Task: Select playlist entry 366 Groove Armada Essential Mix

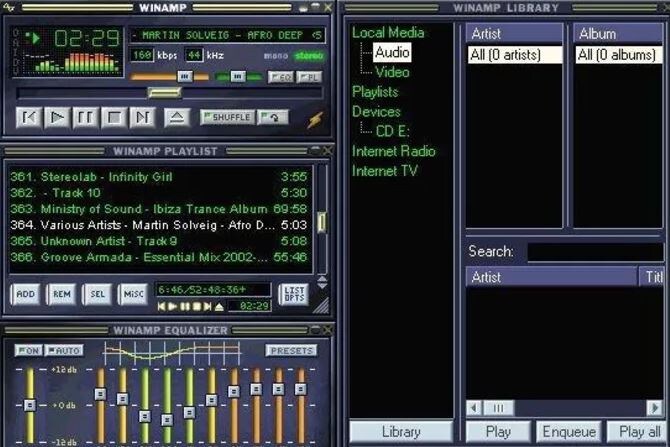Action: click(159, 257)
